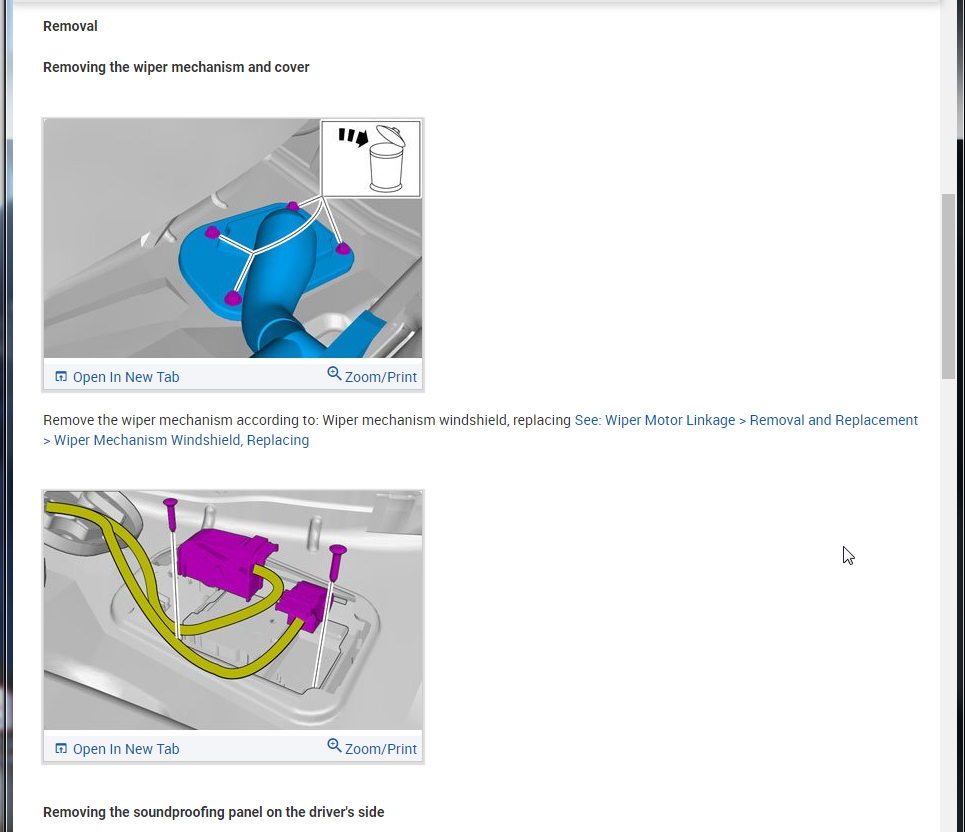
Task: Click the 'Wiper Mechanism Windshield, Replacing' link on the second line
Action: (181, 440)
